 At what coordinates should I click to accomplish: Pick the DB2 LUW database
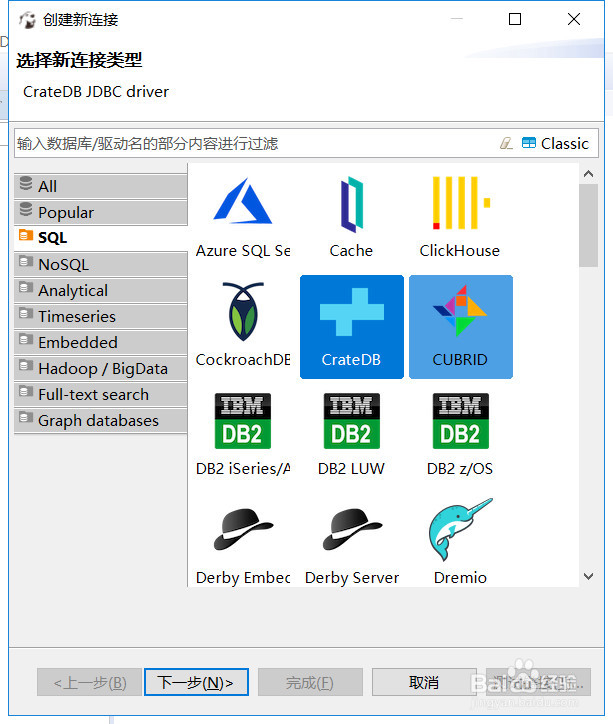(352, 435)
